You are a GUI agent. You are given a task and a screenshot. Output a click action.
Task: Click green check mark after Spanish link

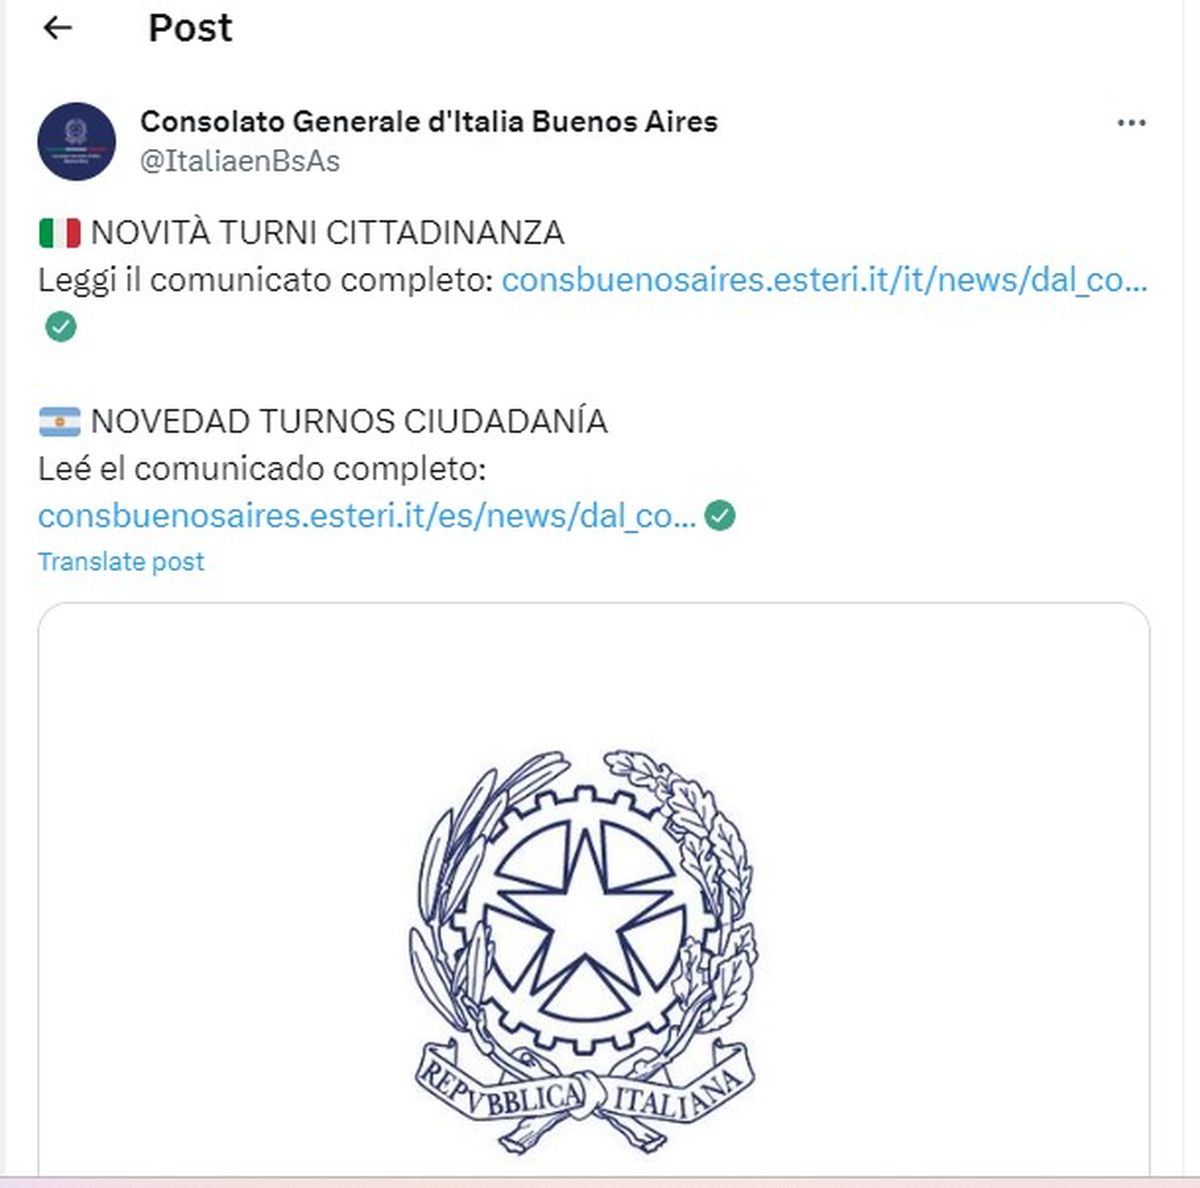pos(720,516)
